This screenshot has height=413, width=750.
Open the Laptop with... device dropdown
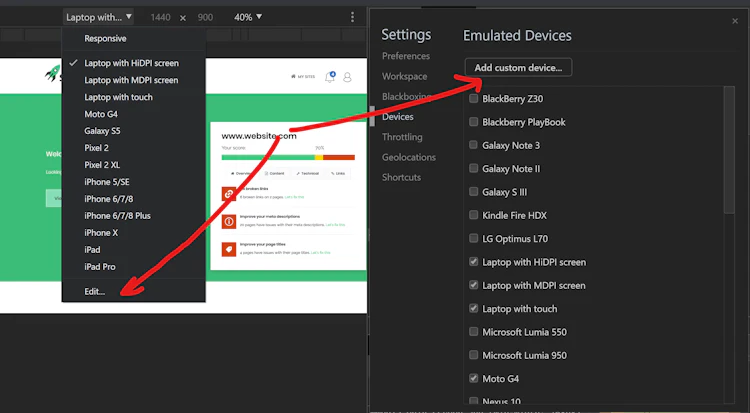99,17
